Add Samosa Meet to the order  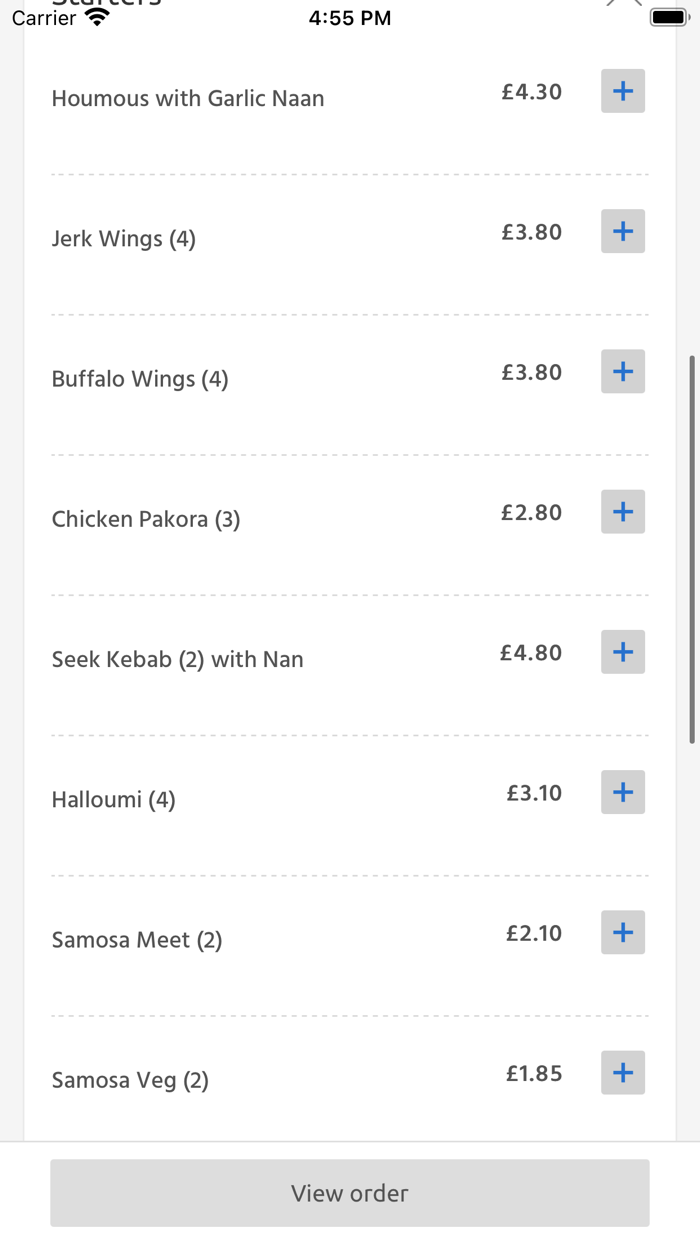pos(622,932)
